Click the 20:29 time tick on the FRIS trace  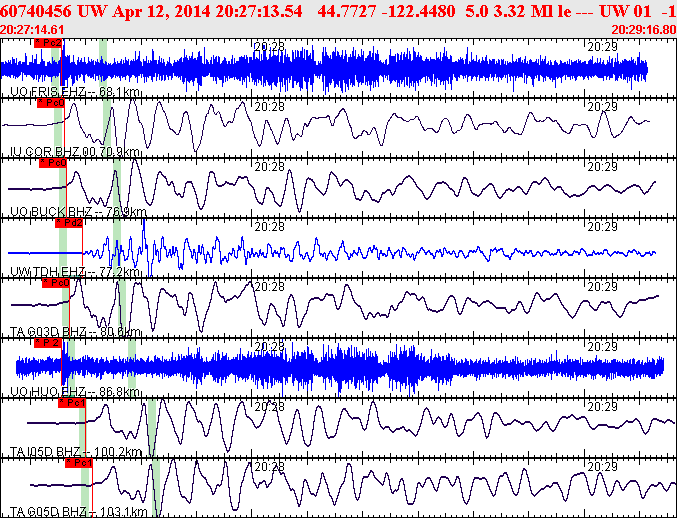[602, 46]
